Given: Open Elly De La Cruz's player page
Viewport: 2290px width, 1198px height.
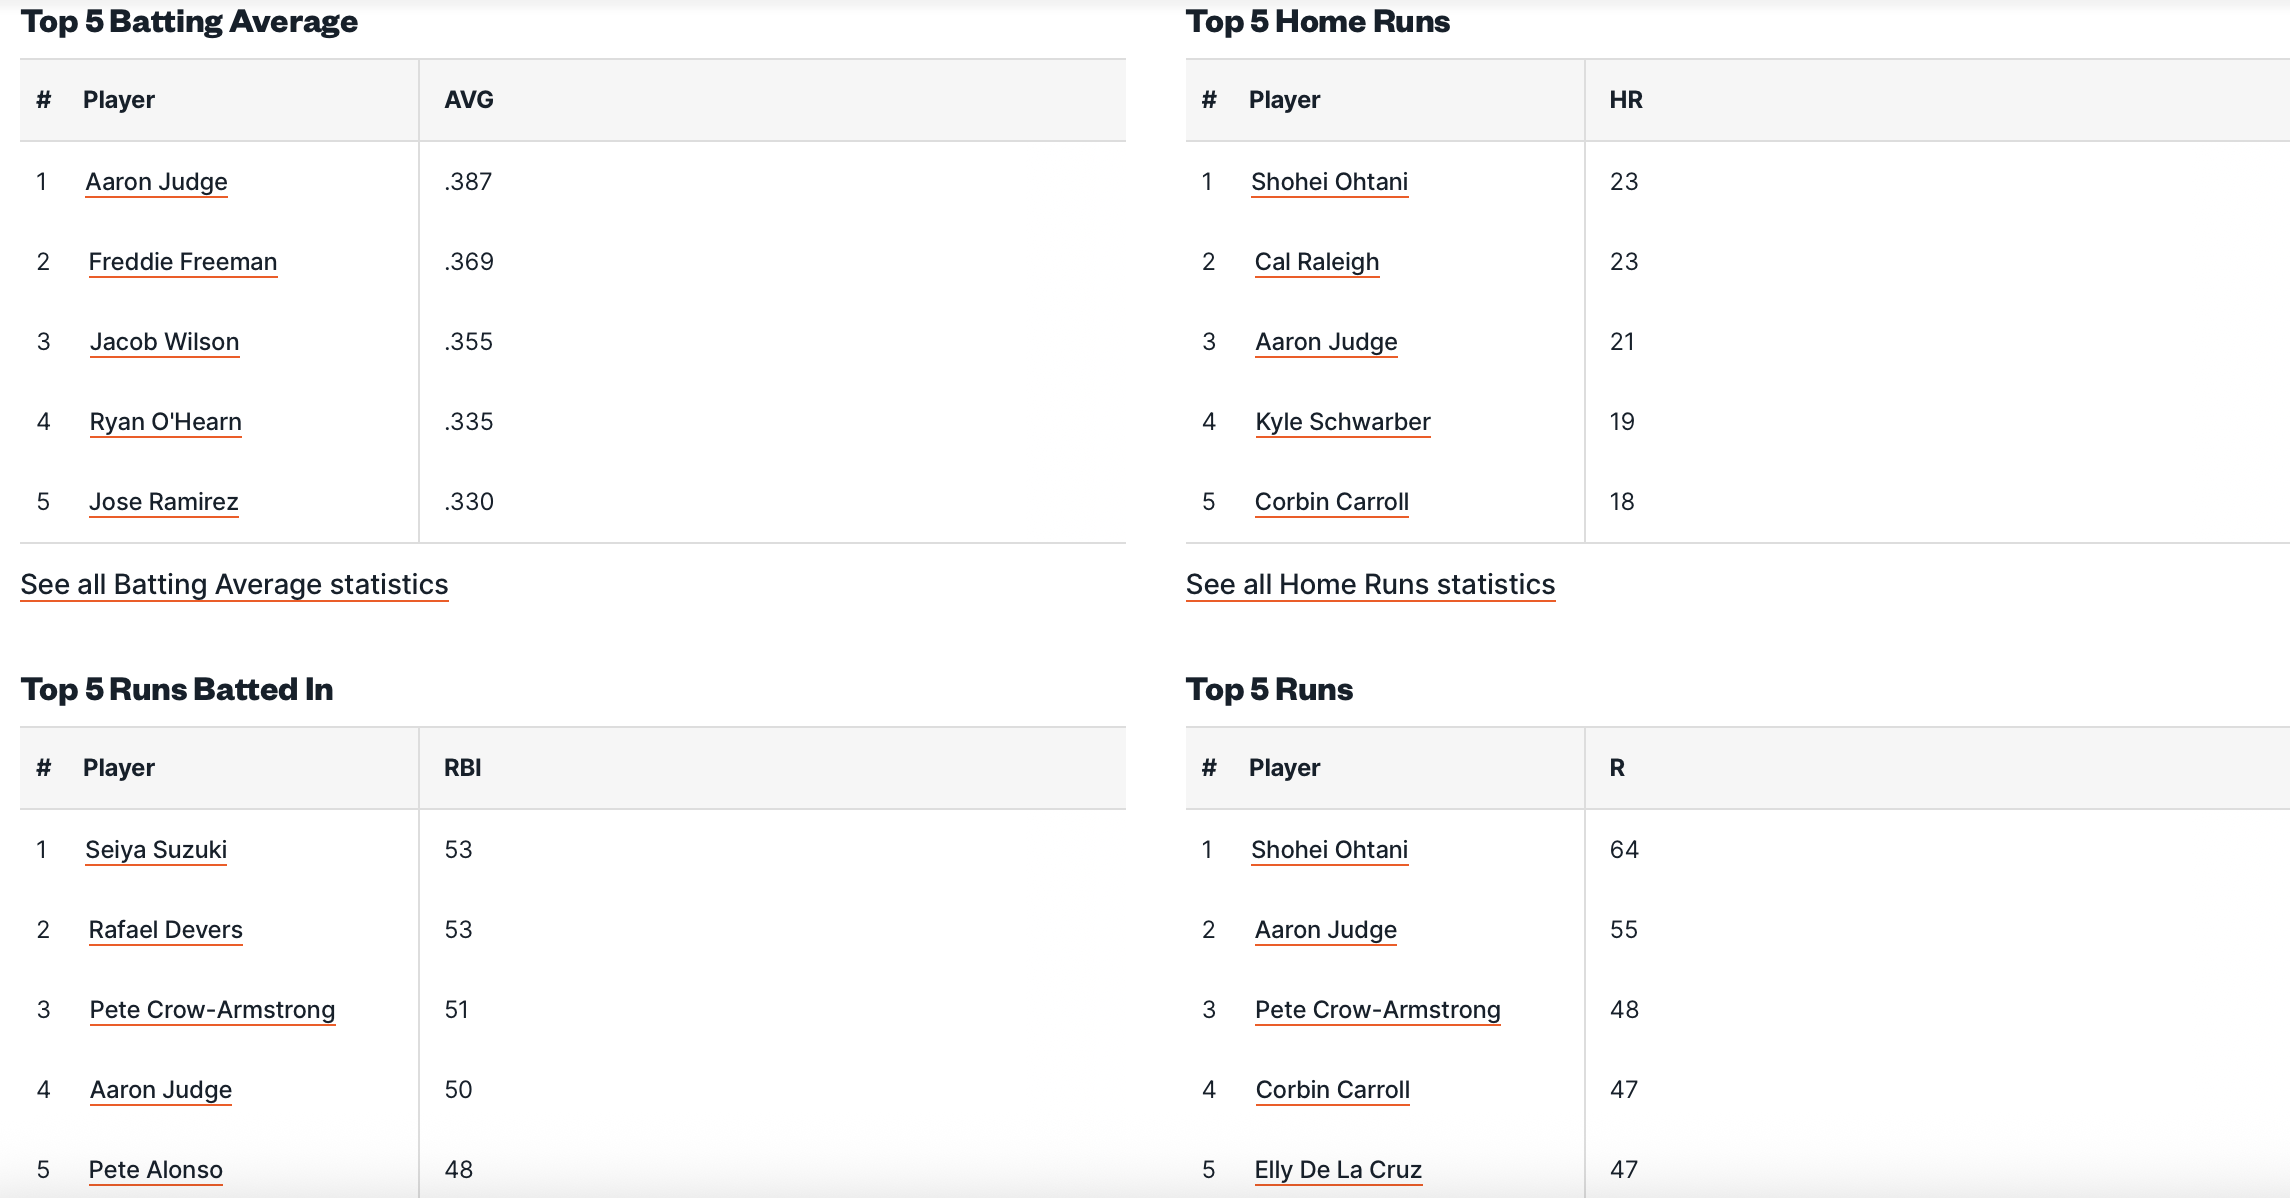Looking at the screenshot, I should click(1338, 1170).
